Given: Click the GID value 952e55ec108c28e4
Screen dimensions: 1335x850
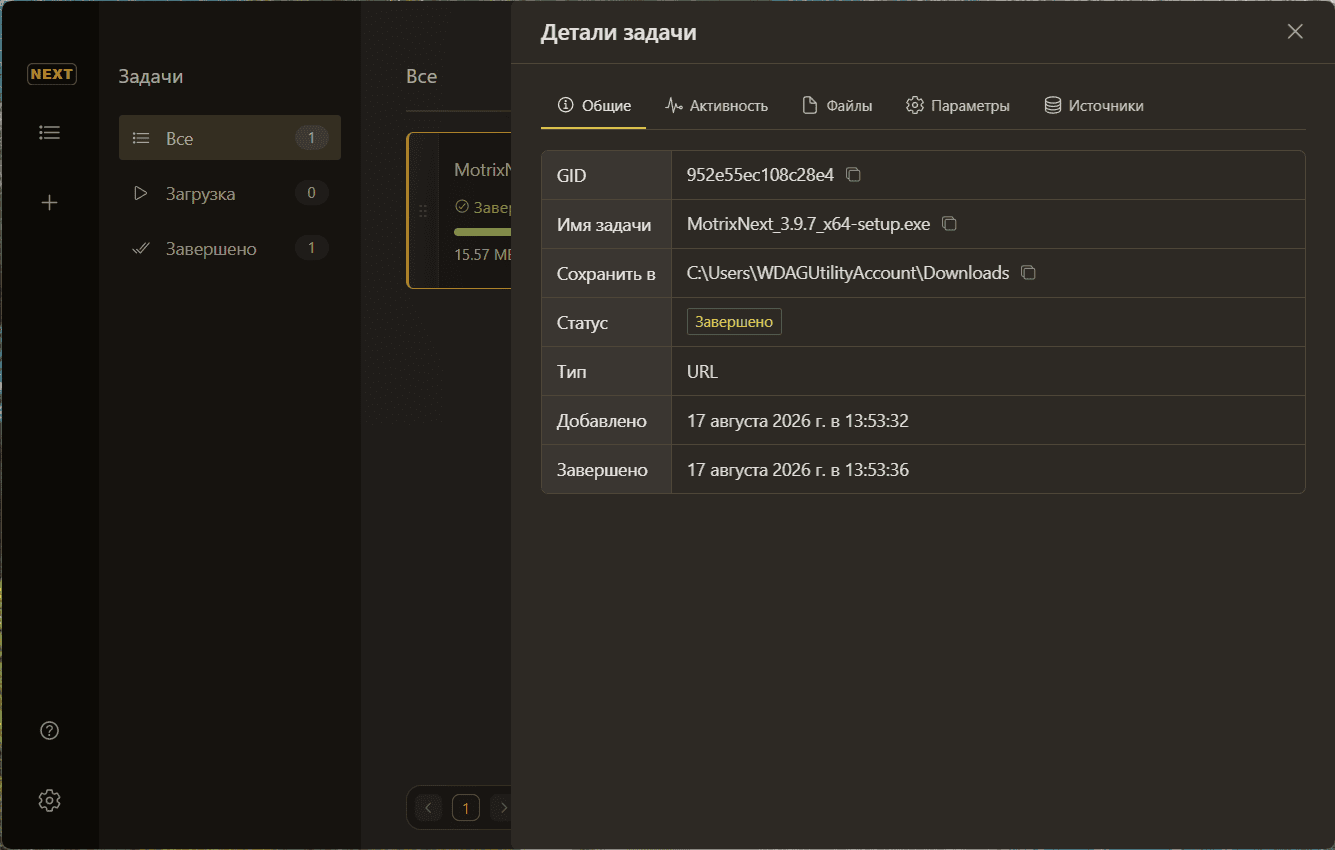Looking at the screenshot, I should point(760,175).
